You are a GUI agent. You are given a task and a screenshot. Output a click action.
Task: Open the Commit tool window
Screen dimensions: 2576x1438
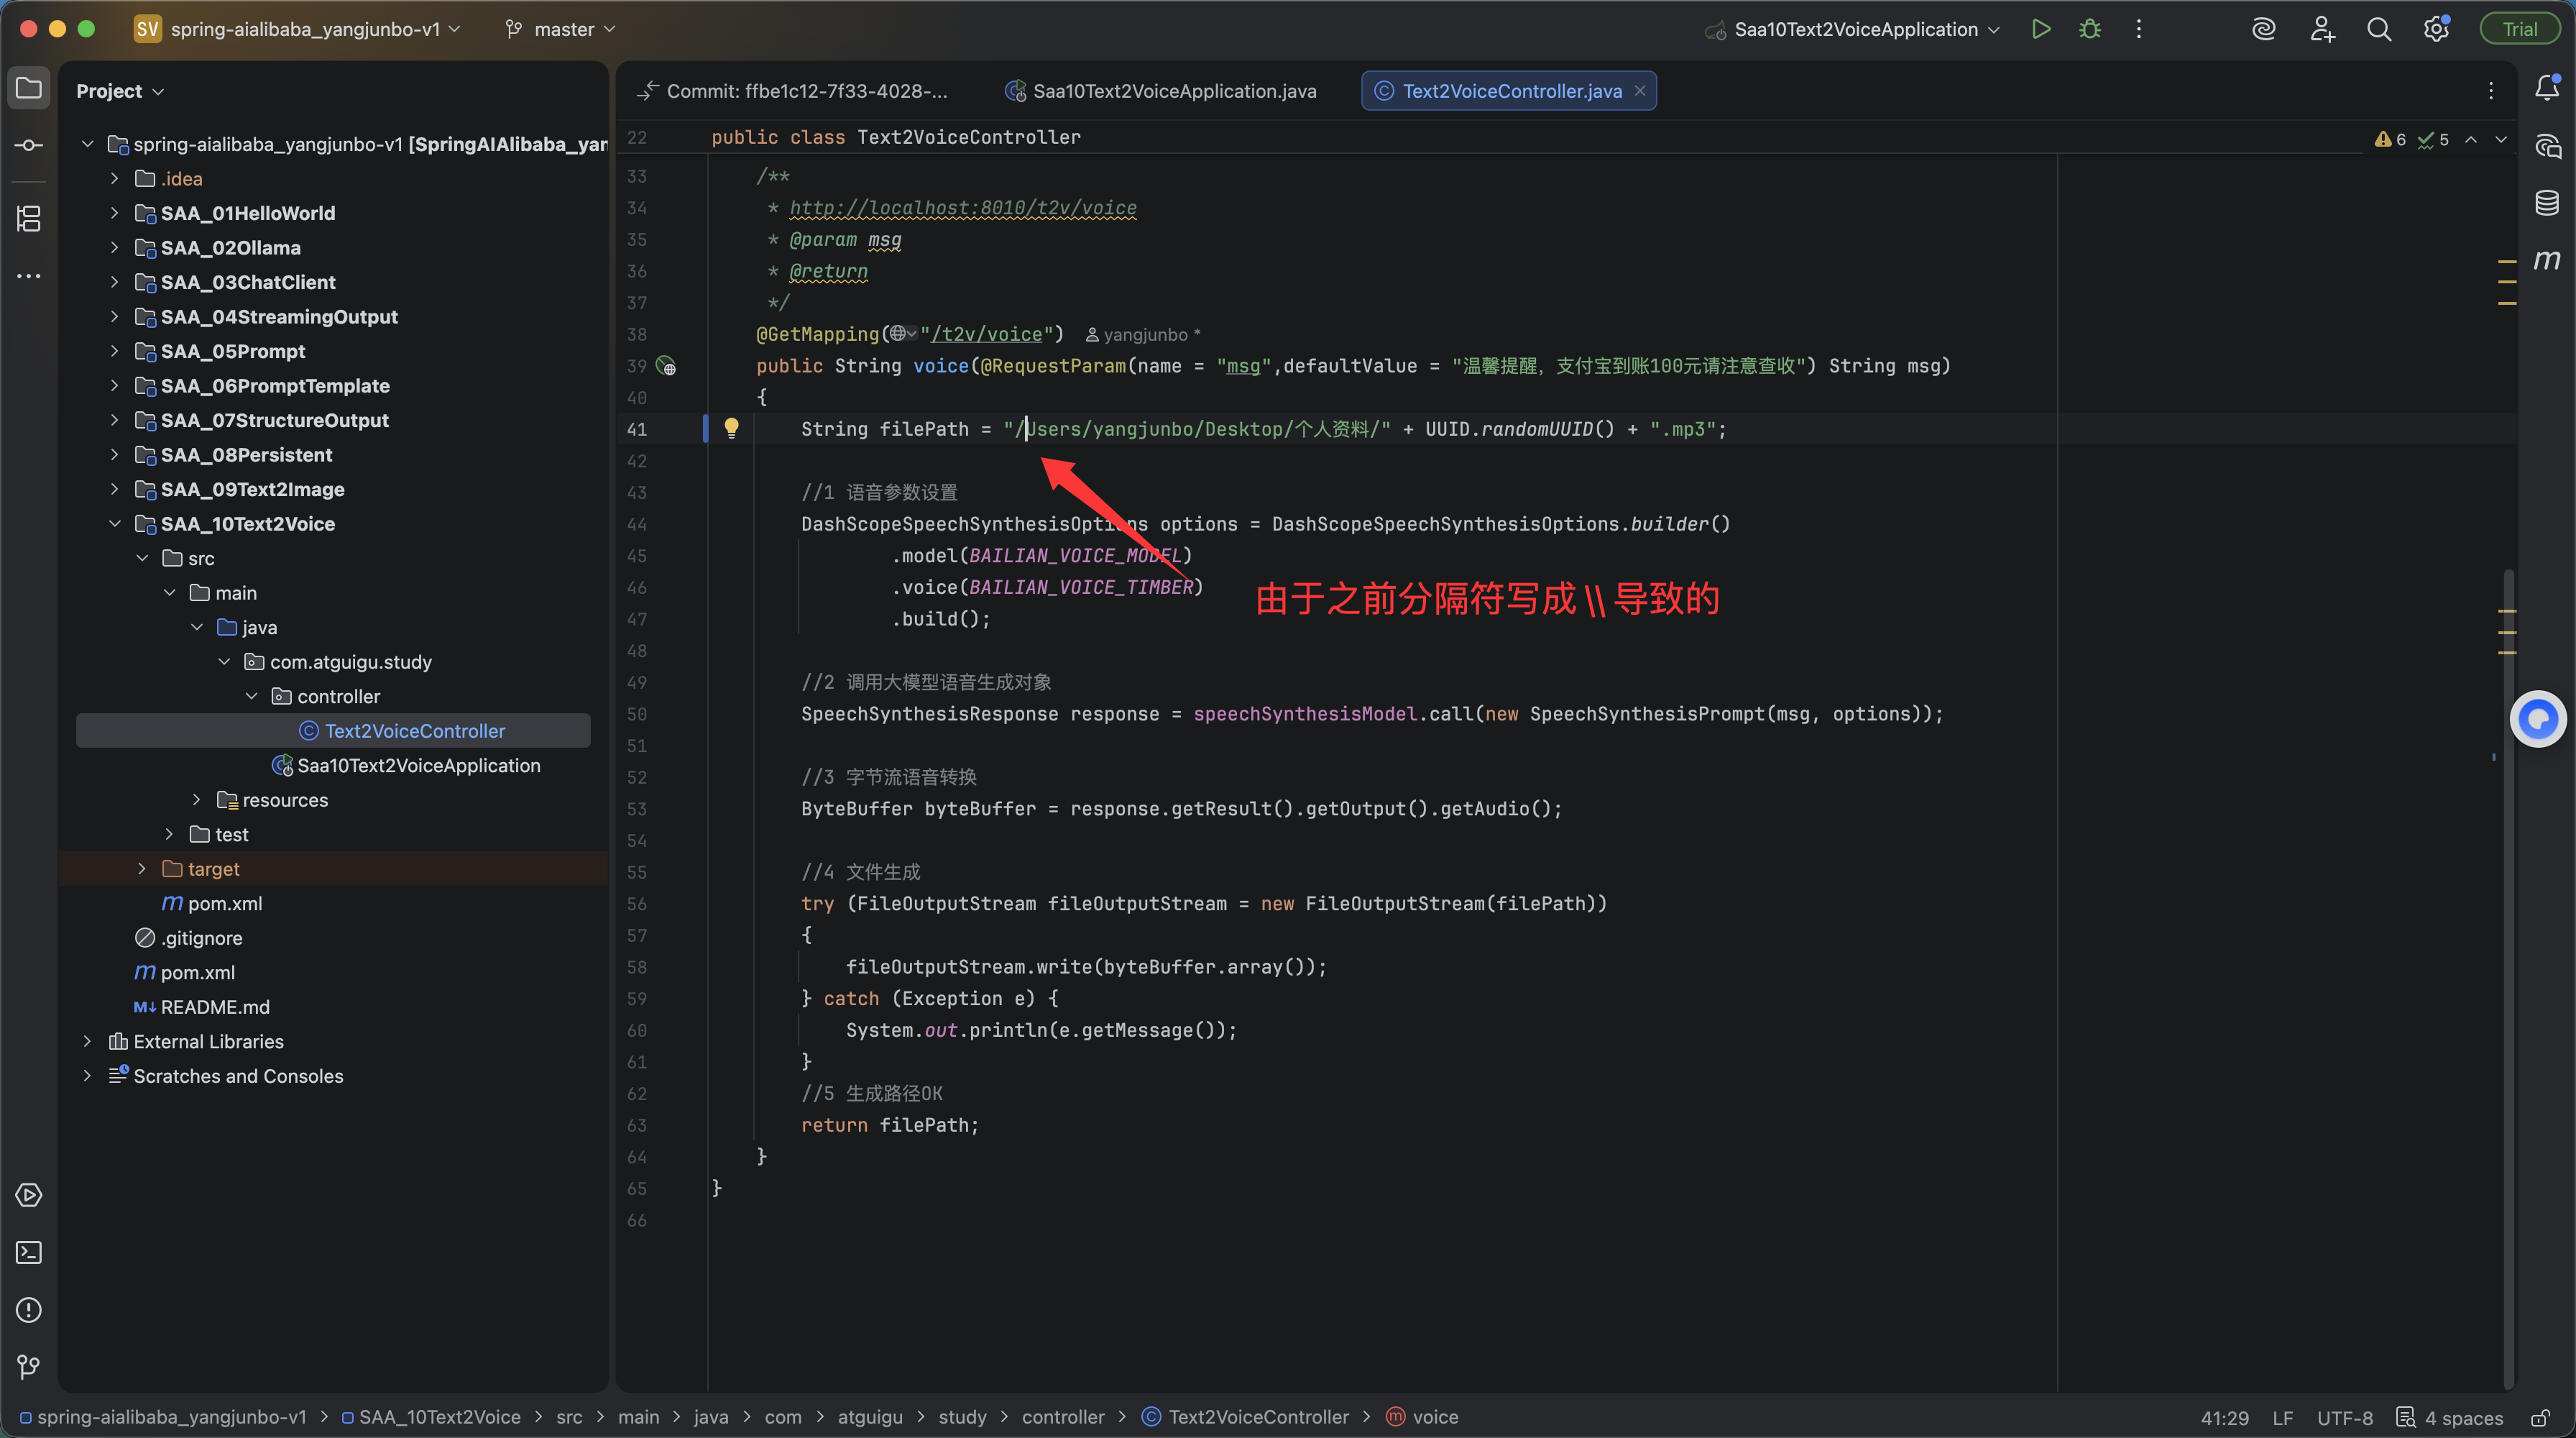(29, 146)
